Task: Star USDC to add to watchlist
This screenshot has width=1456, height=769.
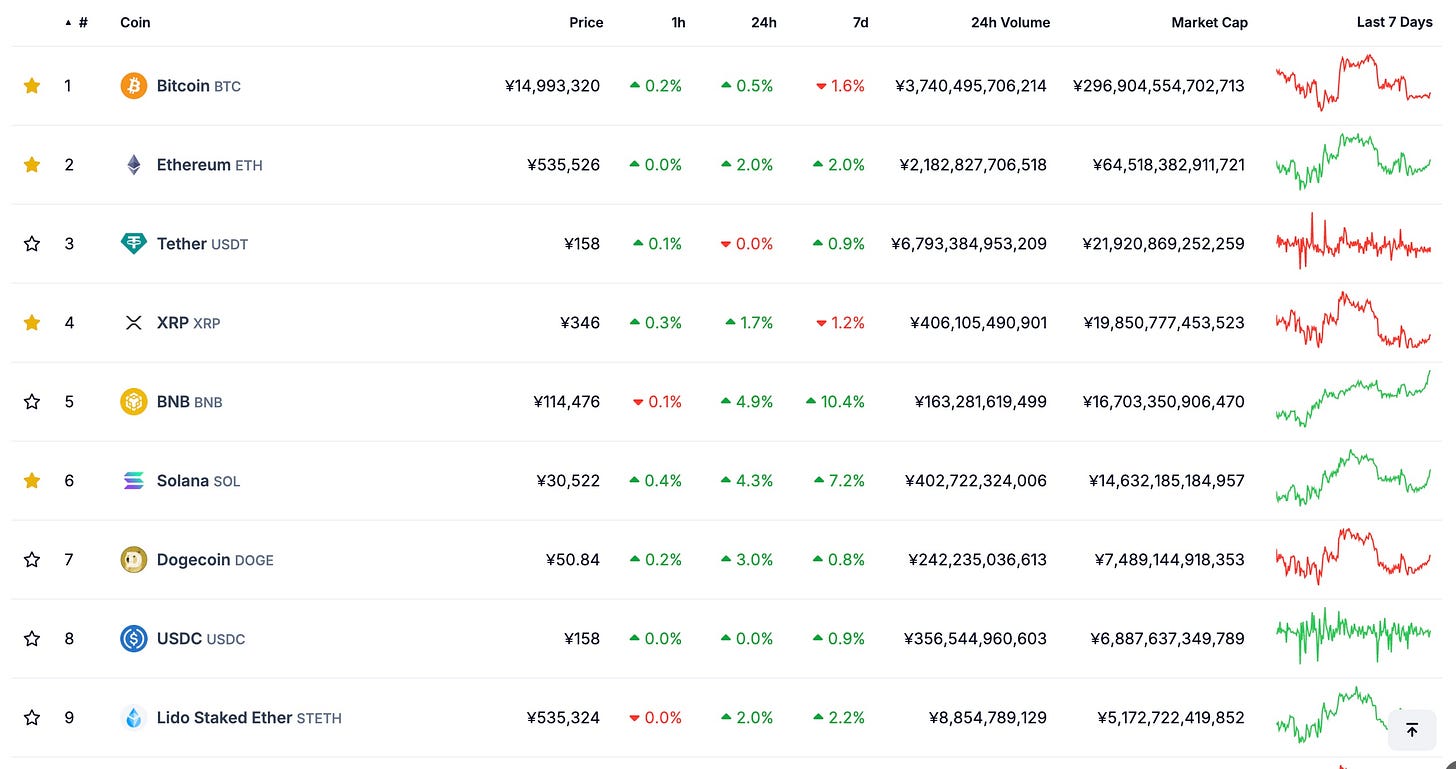Action: 32,639
